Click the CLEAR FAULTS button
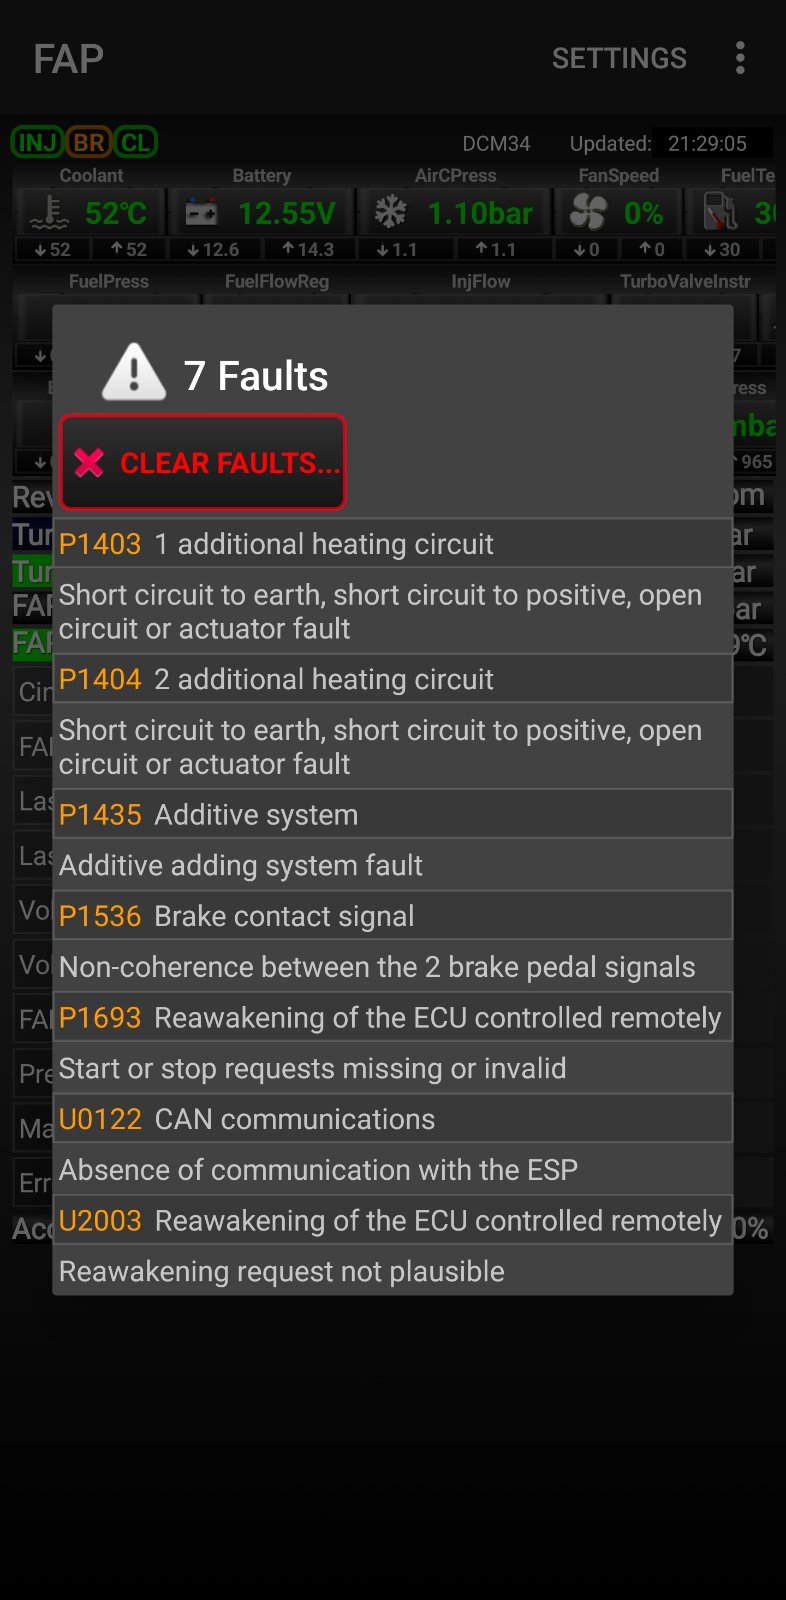 pyautogui.click(x=203, y=462)
